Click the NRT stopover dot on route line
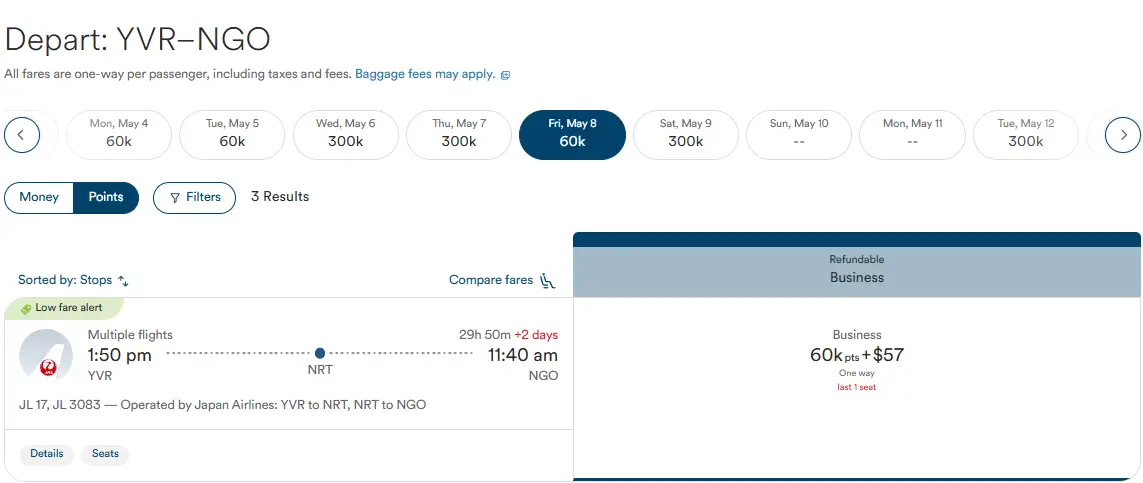Image resolution: width=1143 pixels, height=483 pixels. (320, 353)
